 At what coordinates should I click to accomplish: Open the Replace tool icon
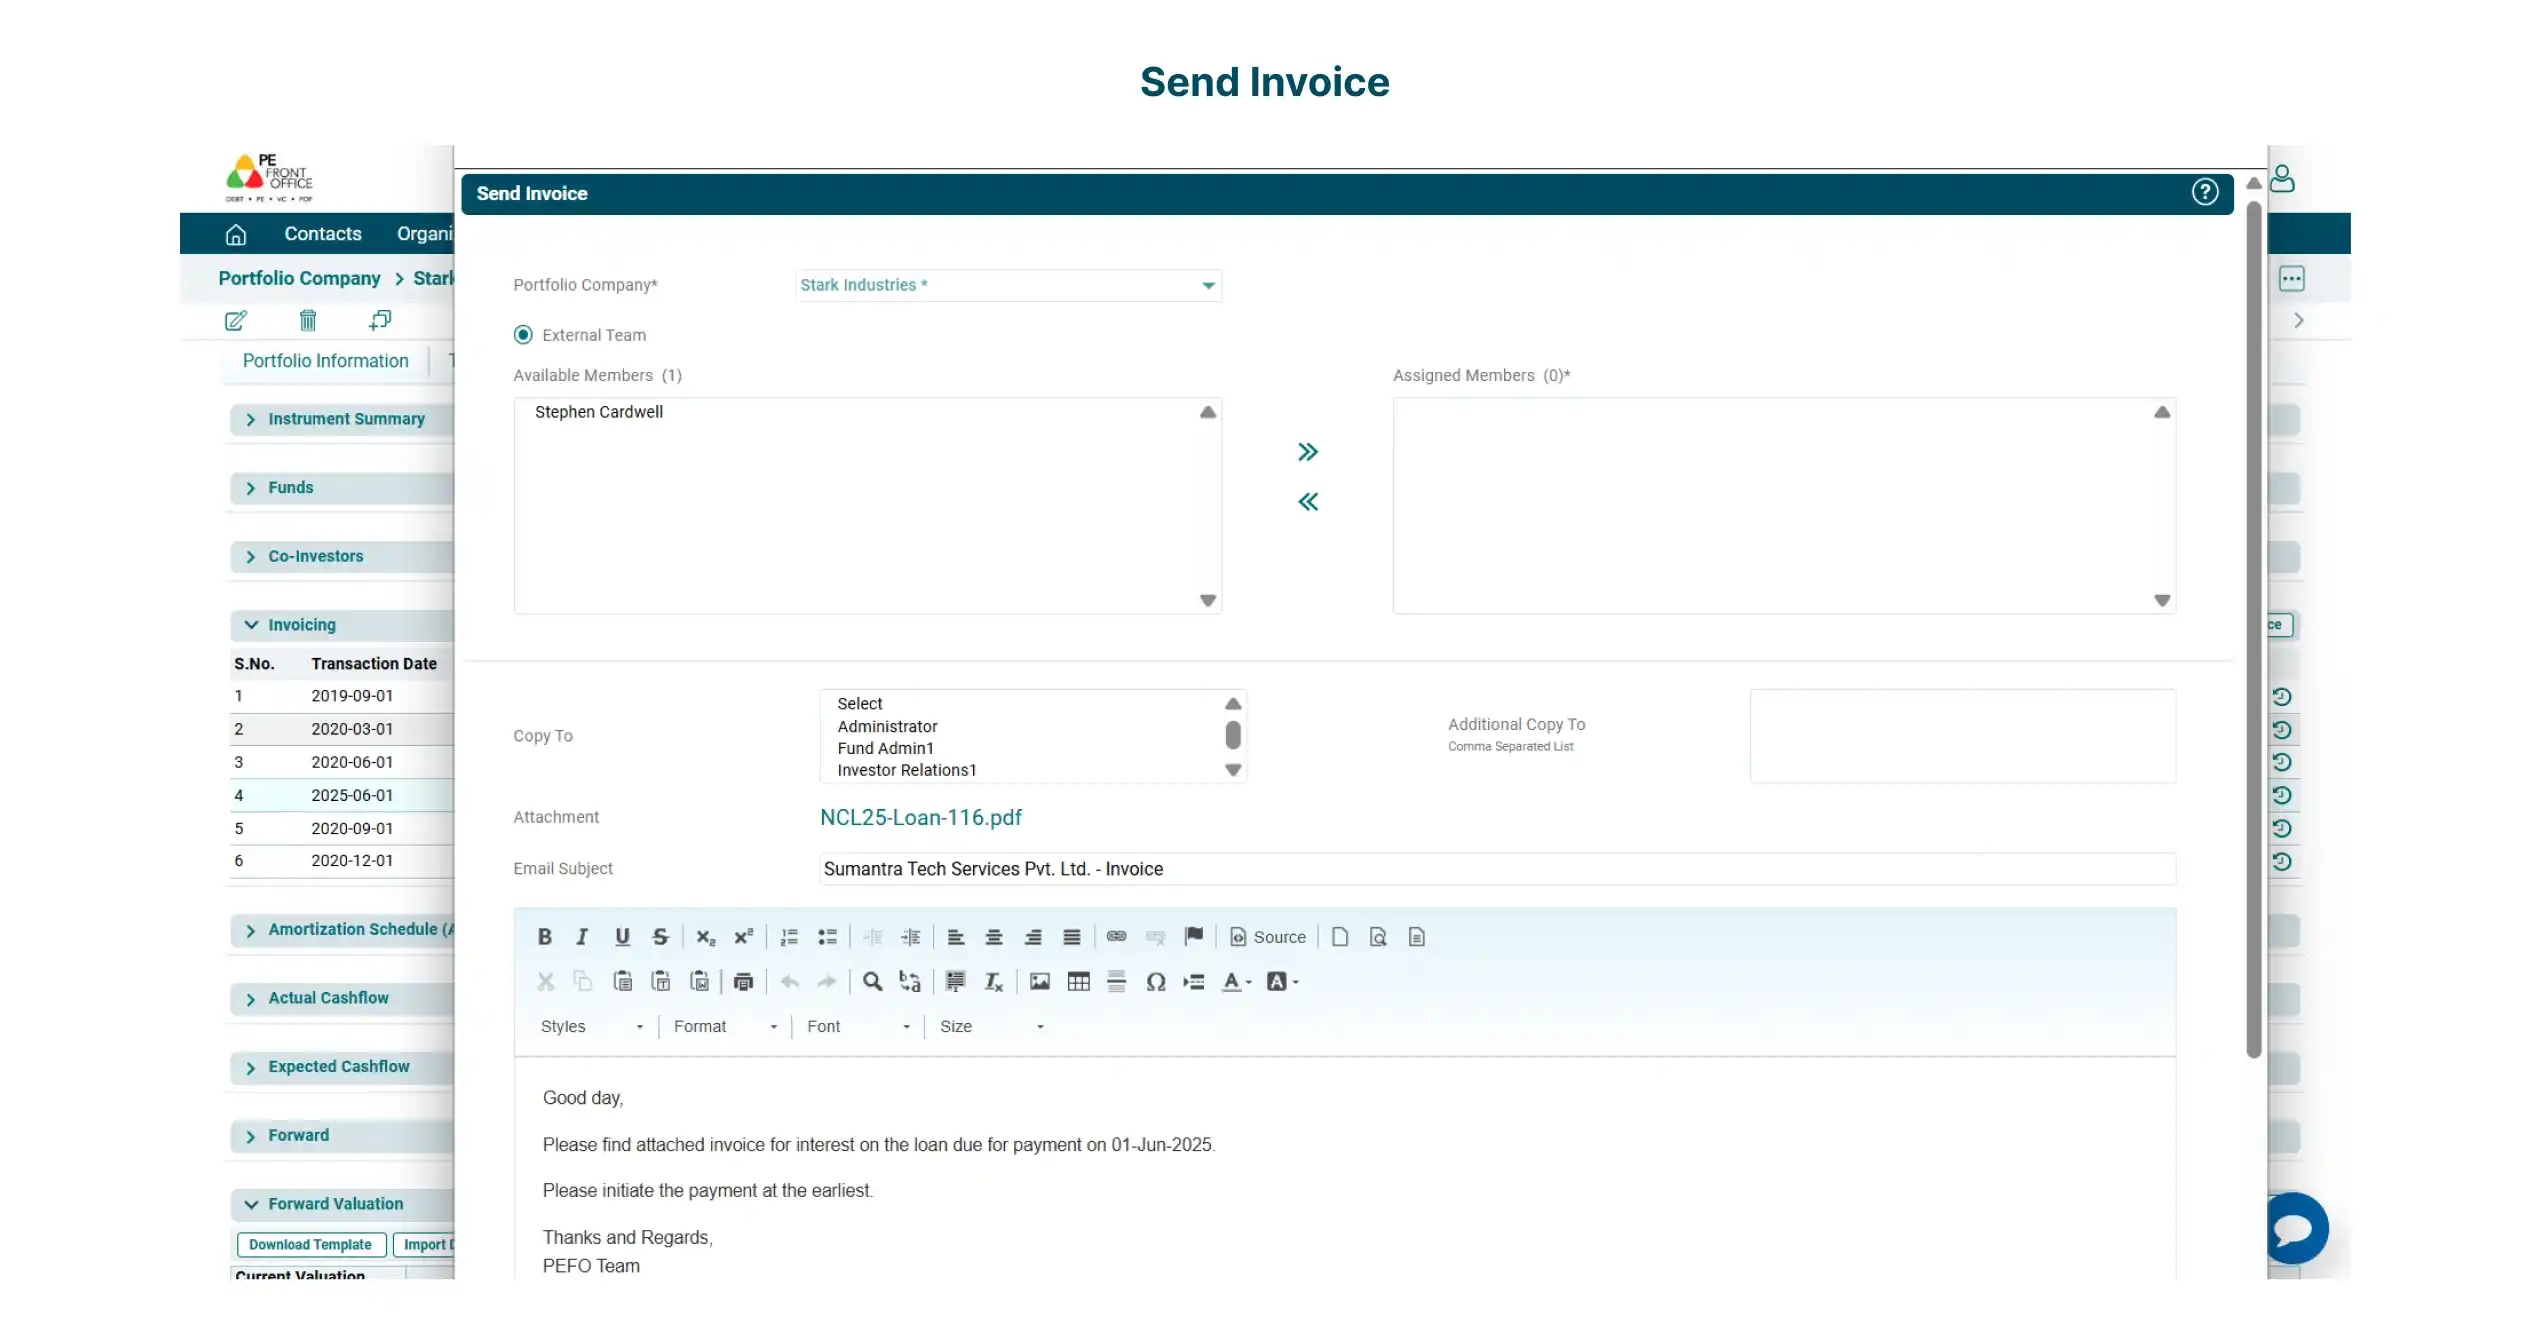pos(910,982)
